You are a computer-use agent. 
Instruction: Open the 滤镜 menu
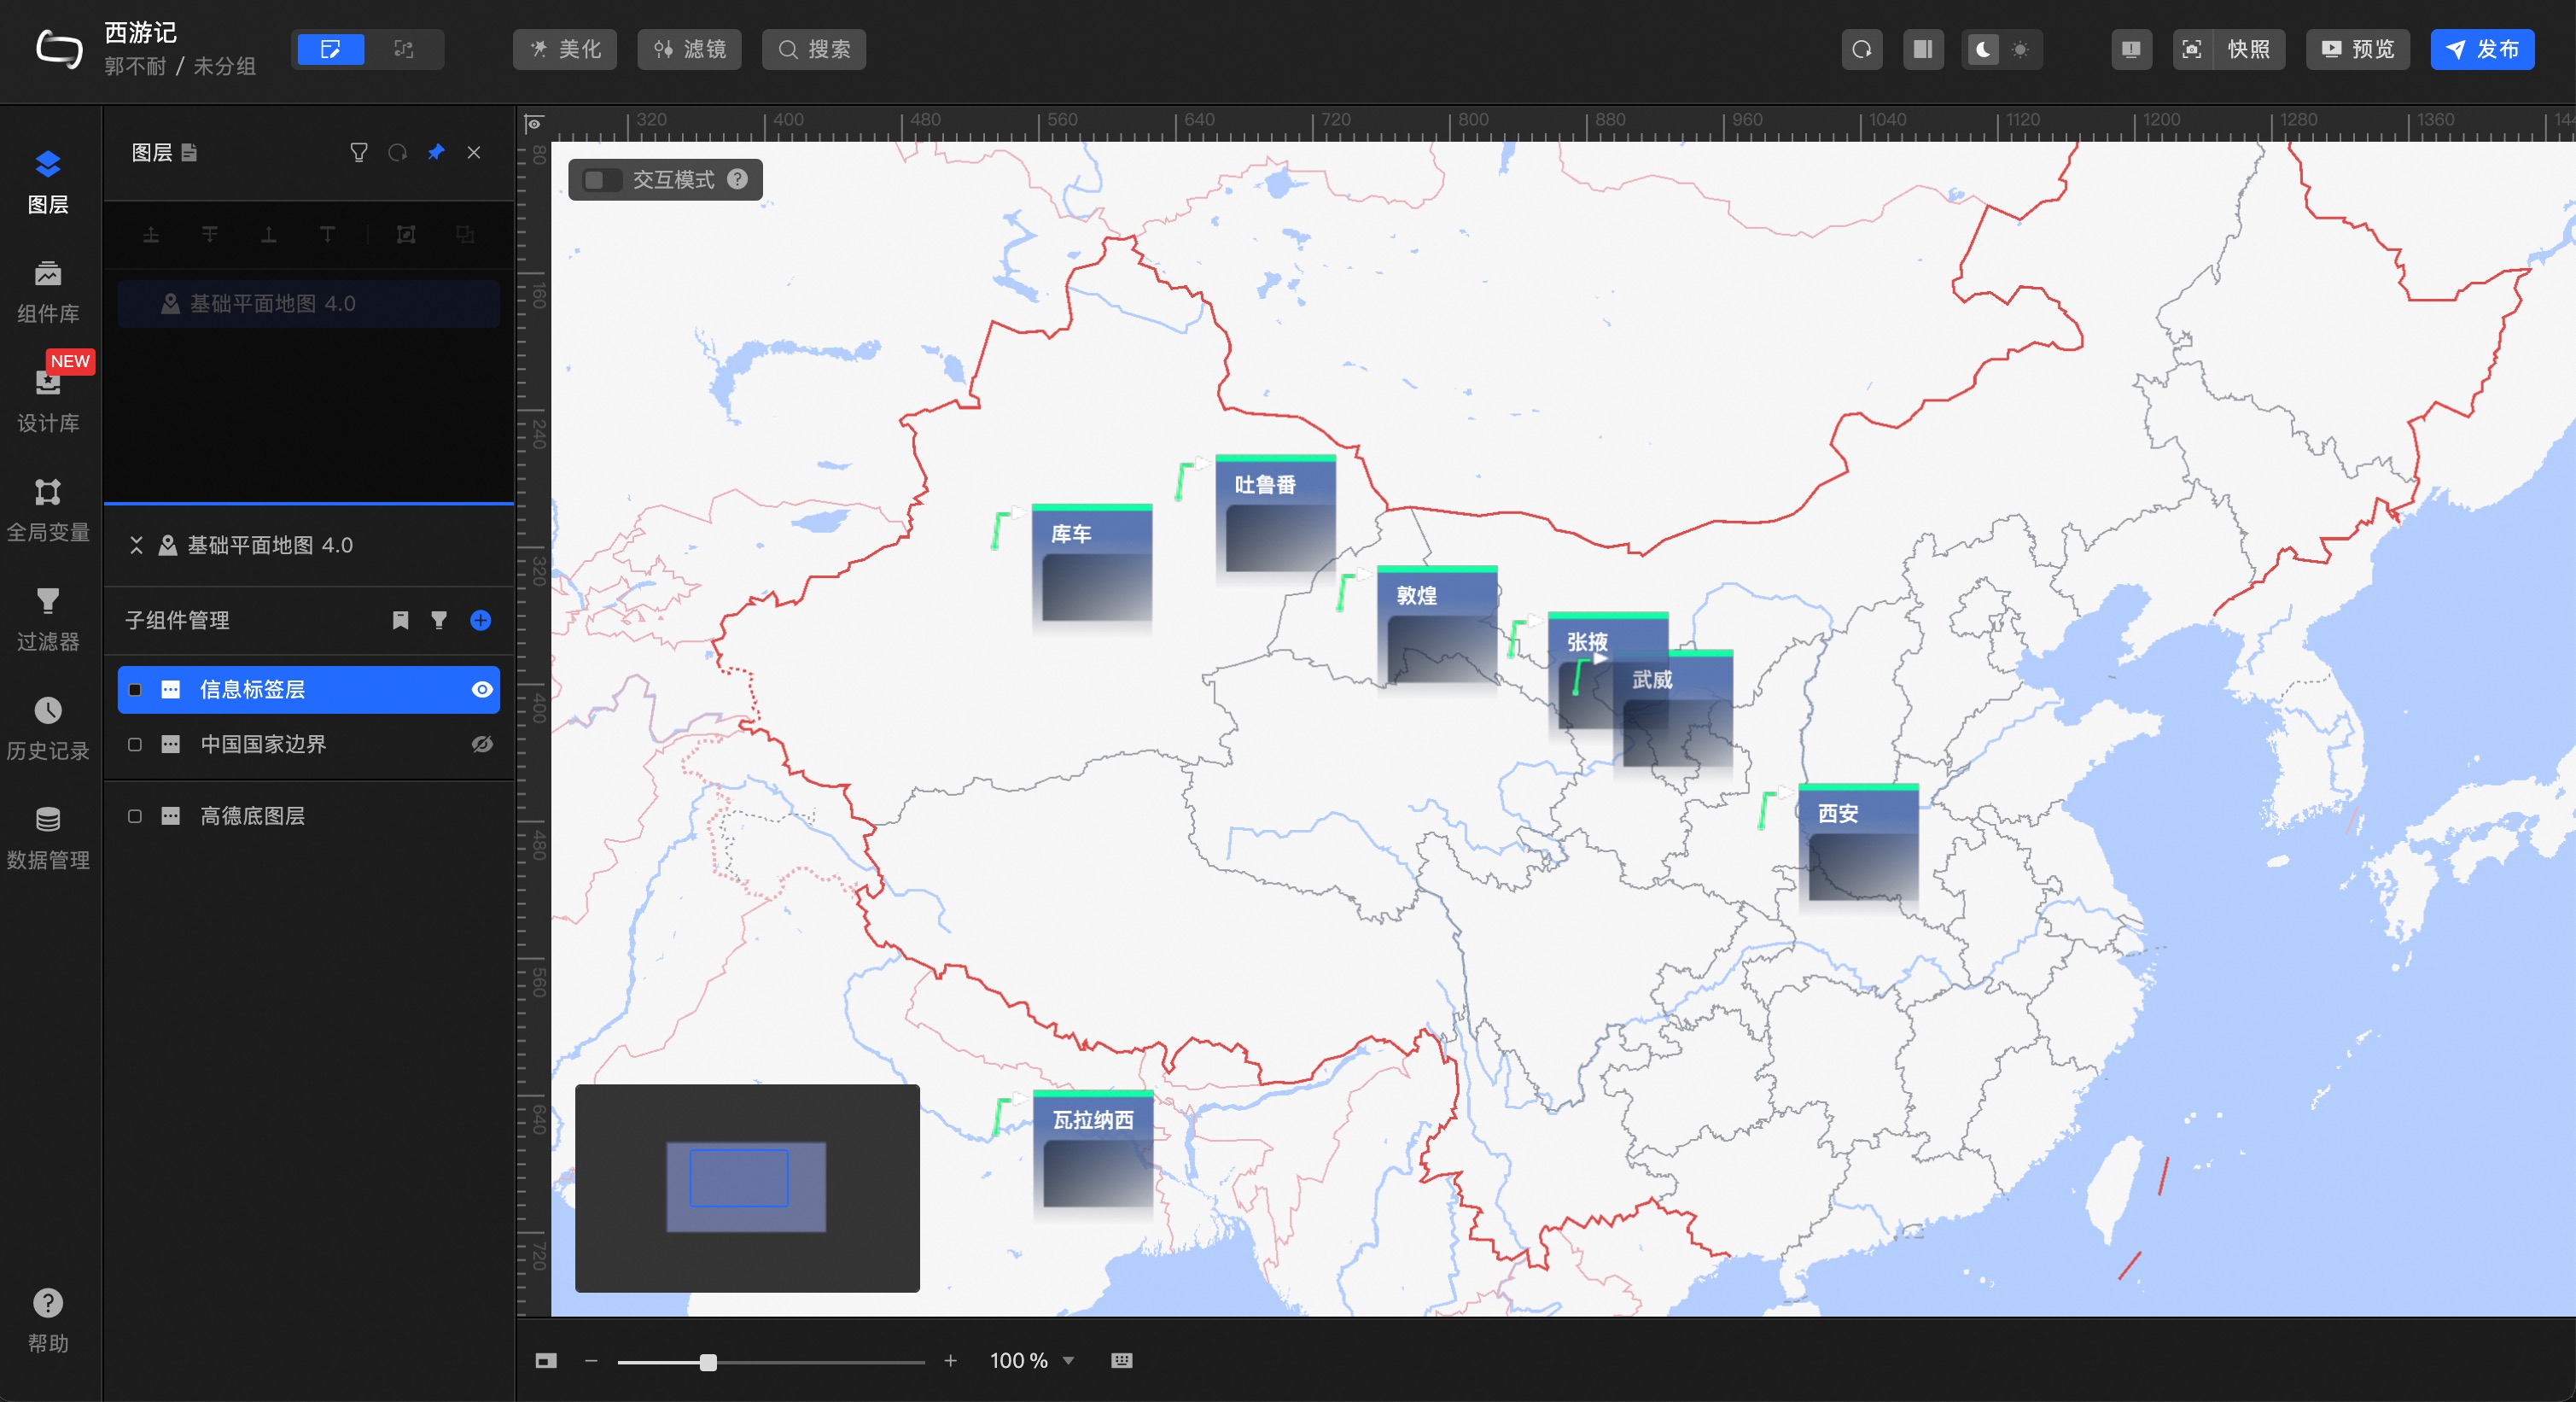click(x=689, y=49)
